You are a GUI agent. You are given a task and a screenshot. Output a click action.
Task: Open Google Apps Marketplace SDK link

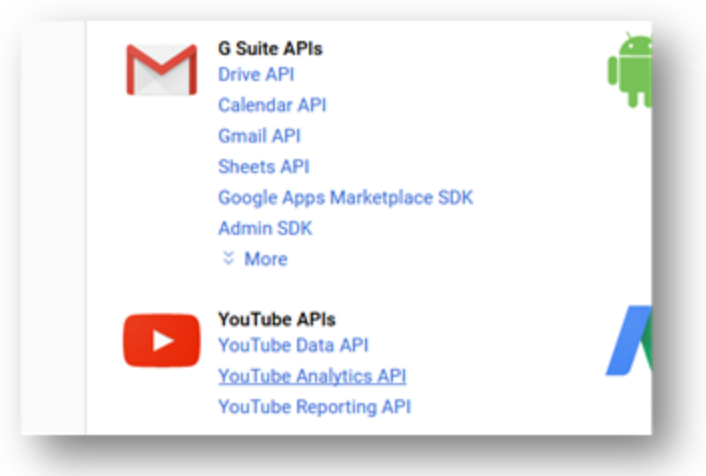click(x=345, y=197)
